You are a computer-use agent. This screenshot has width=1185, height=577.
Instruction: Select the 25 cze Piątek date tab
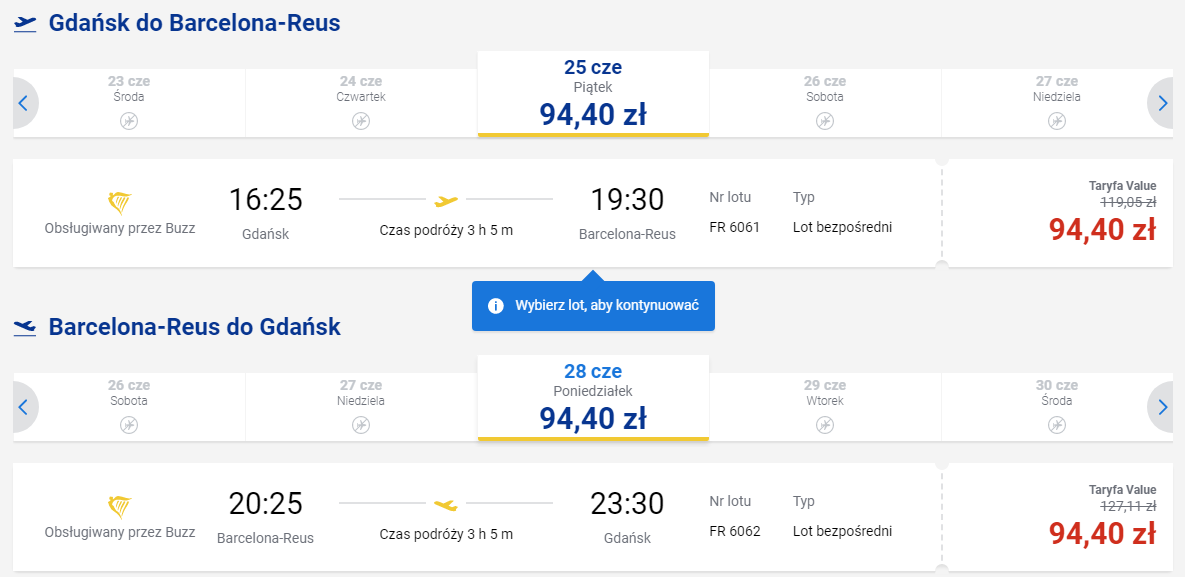coord(593,94)
